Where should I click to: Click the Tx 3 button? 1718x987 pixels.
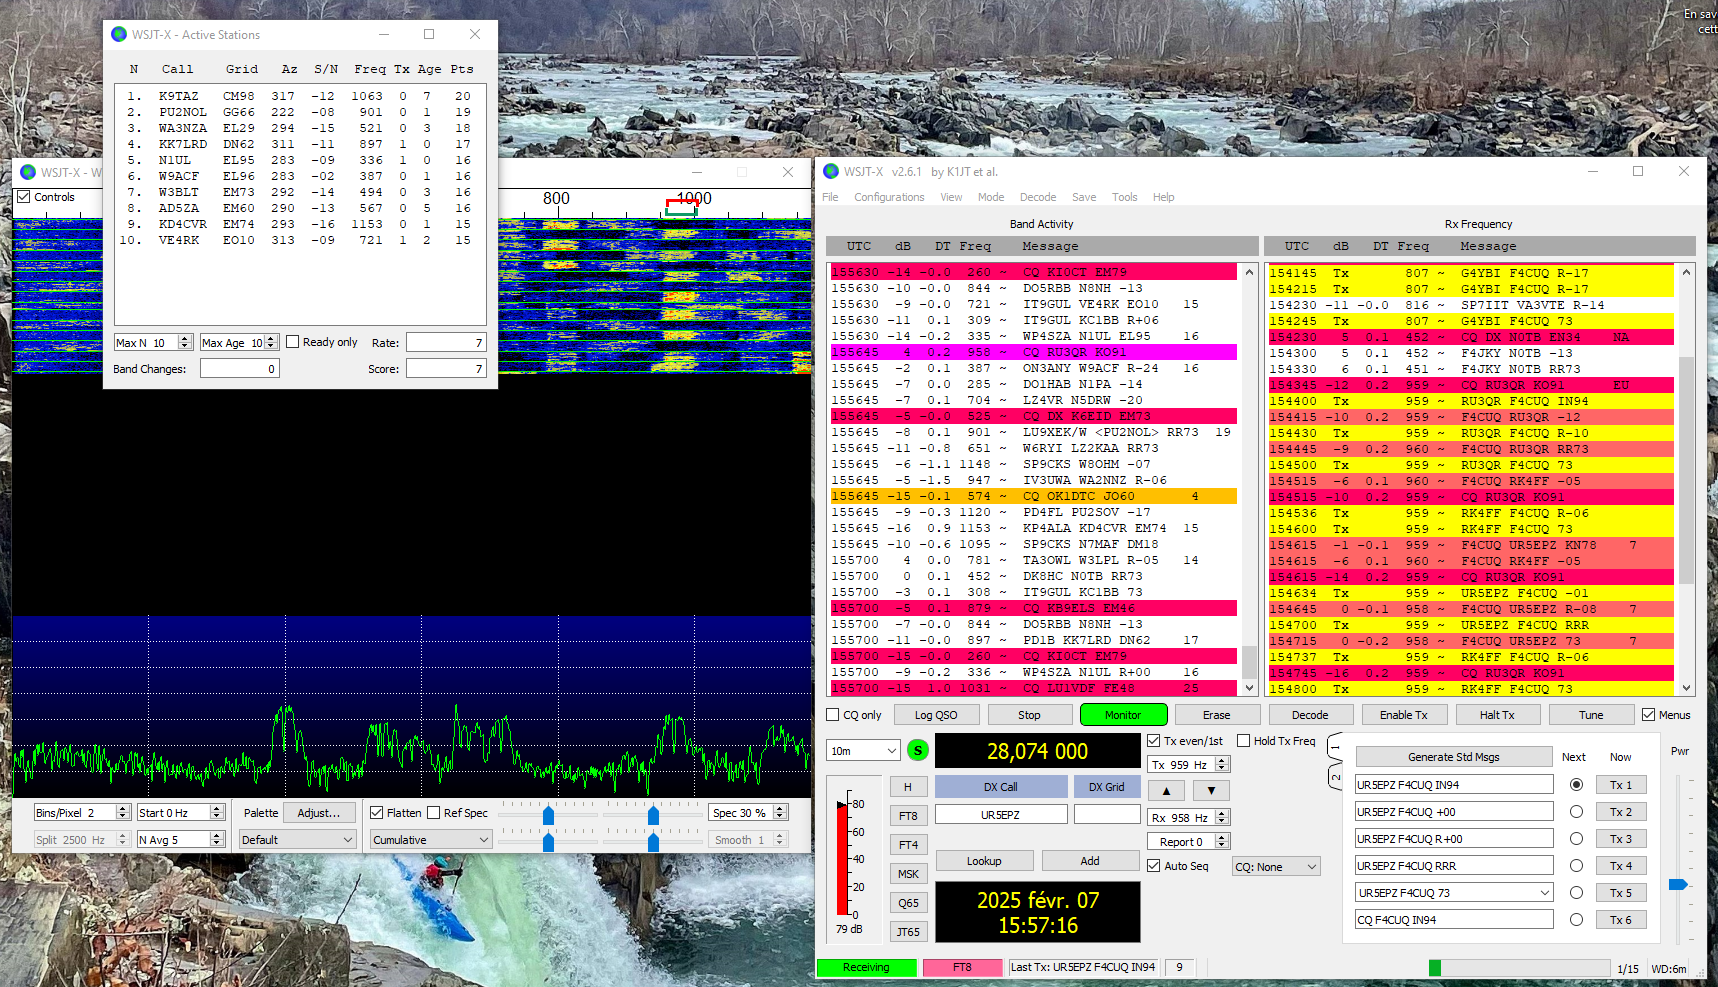click(1621, 839)
